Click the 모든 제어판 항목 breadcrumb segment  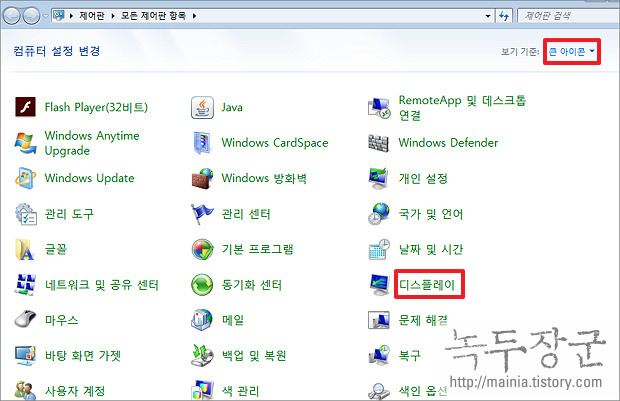pos(153,16)
